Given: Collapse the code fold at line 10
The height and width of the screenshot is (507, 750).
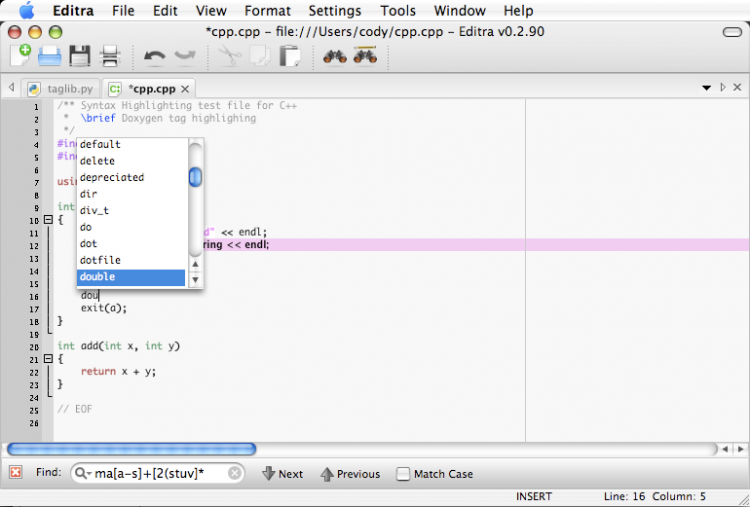Looking at the screenshot, I should [x=48, y=220].
